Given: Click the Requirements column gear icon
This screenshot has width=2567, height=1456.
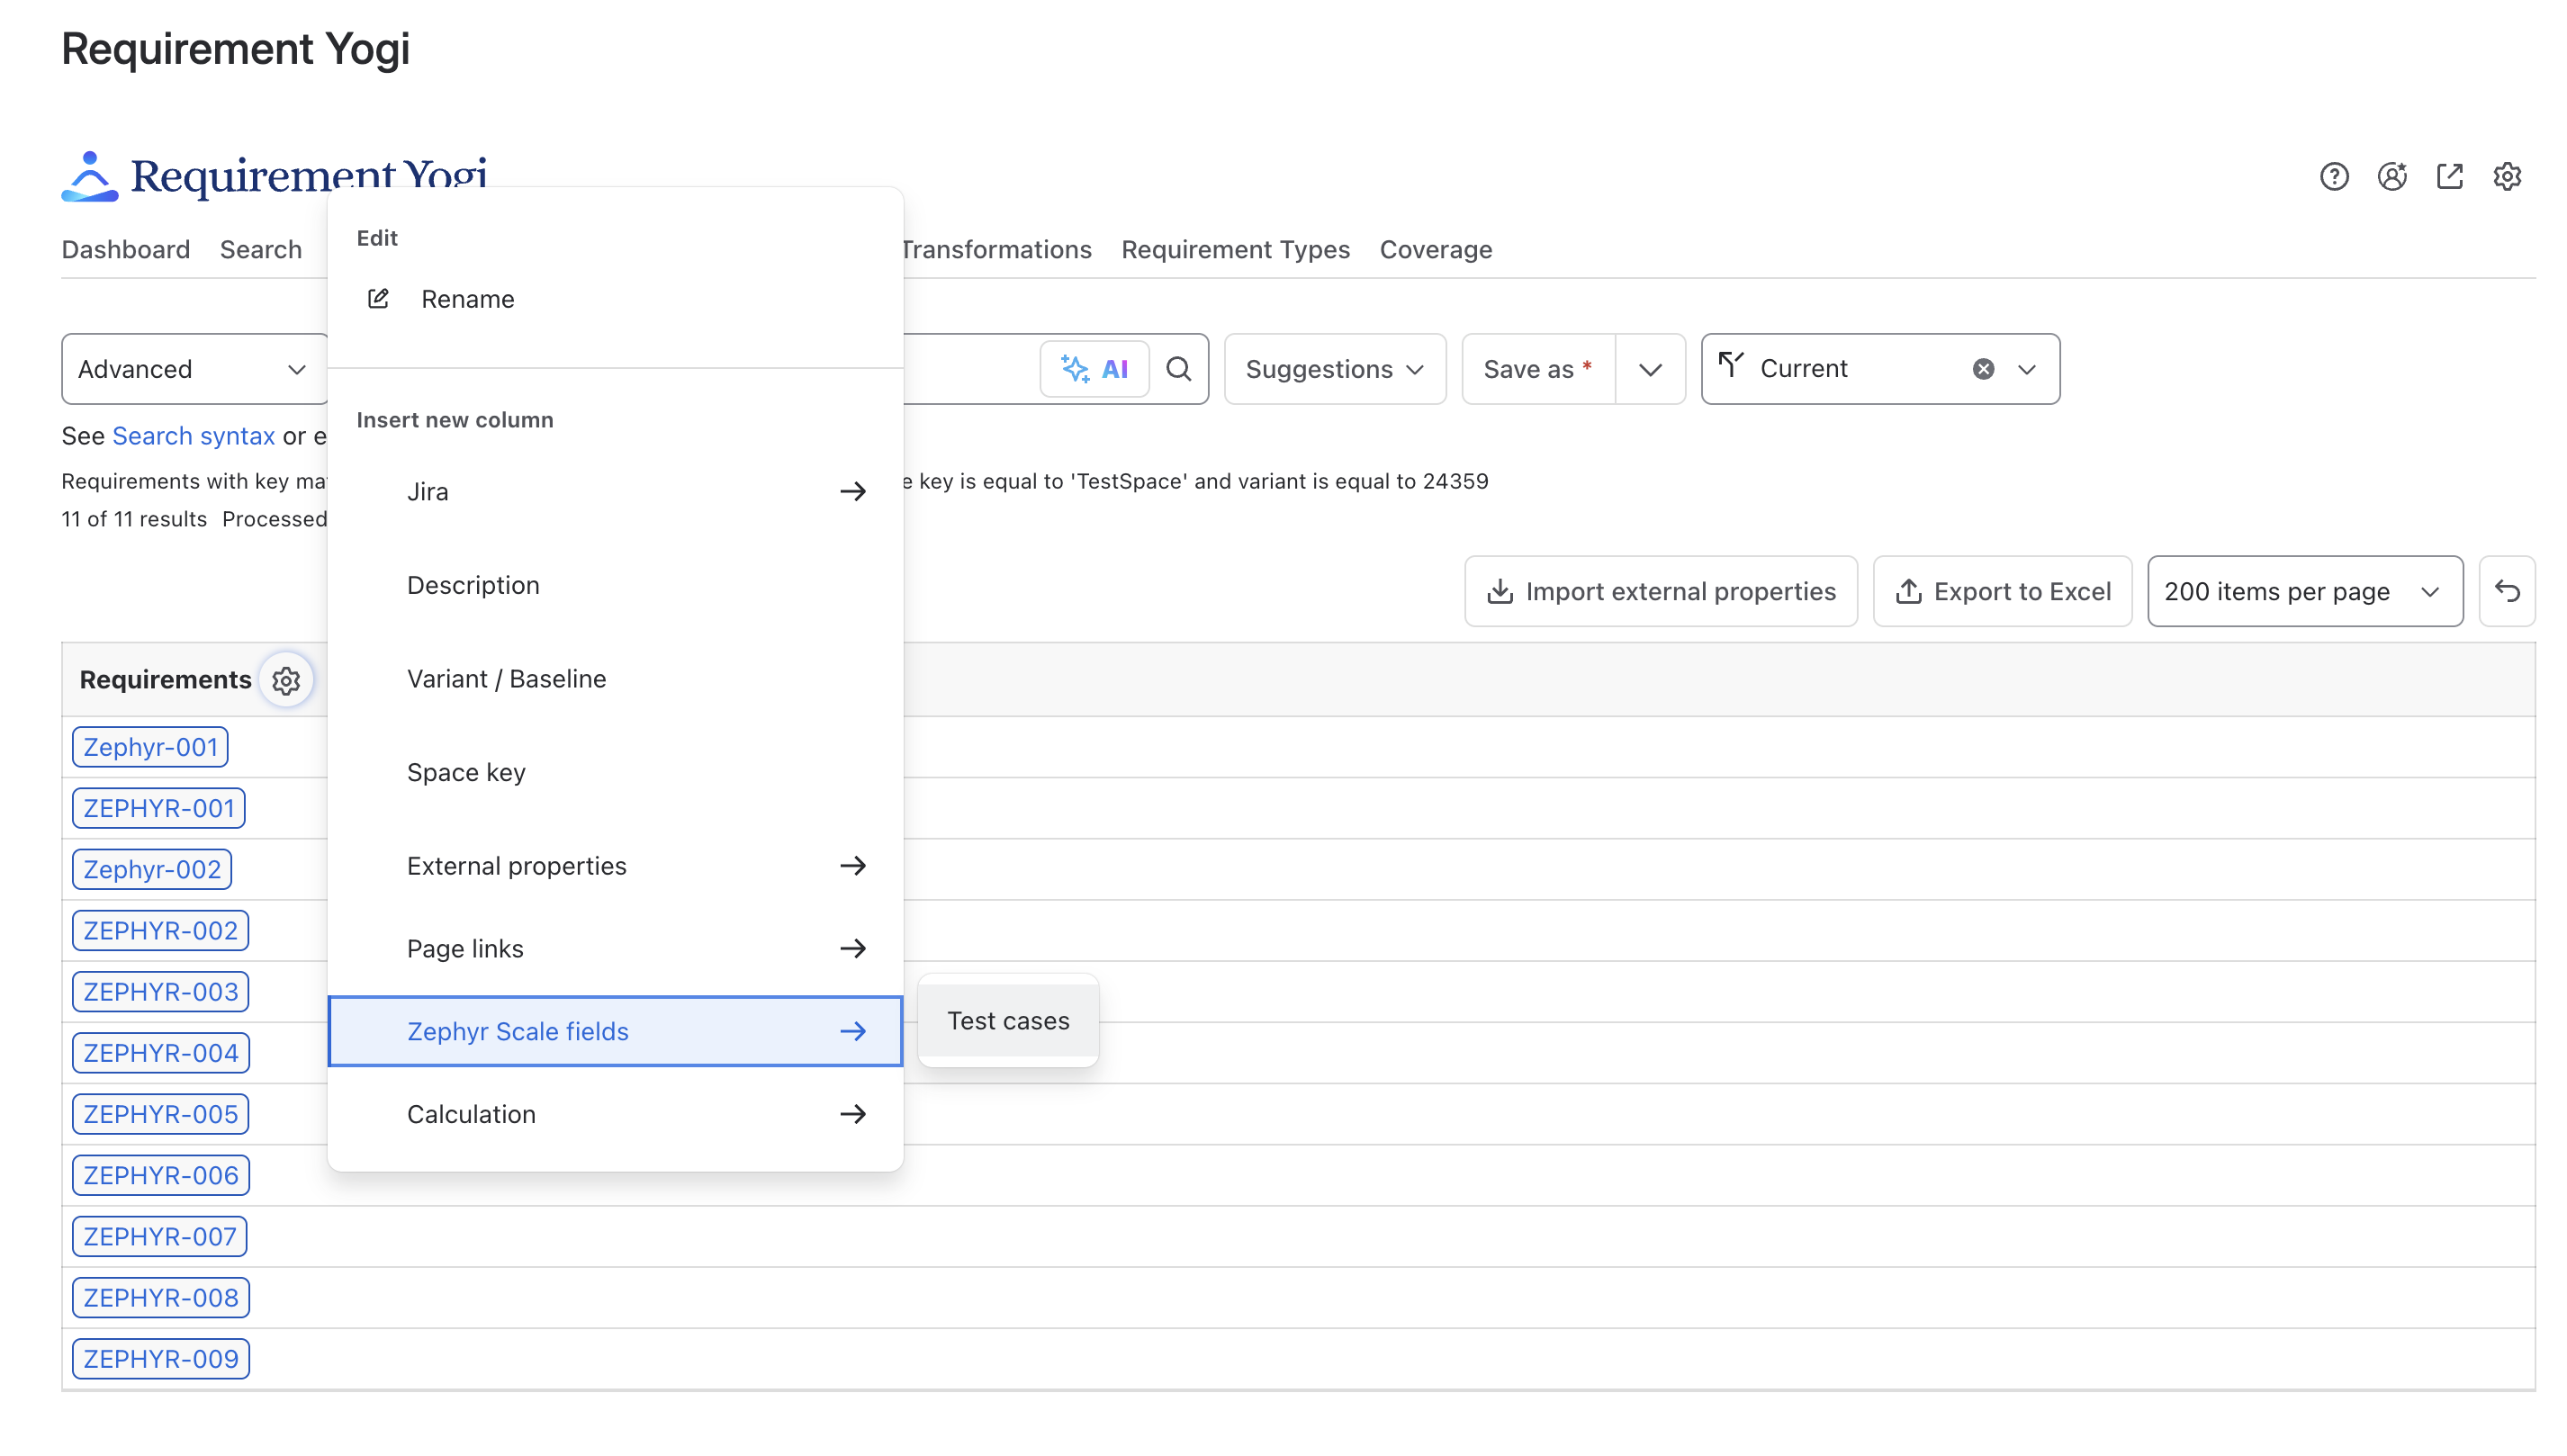Looking at the screenshot, I should [x=286, y=681].
